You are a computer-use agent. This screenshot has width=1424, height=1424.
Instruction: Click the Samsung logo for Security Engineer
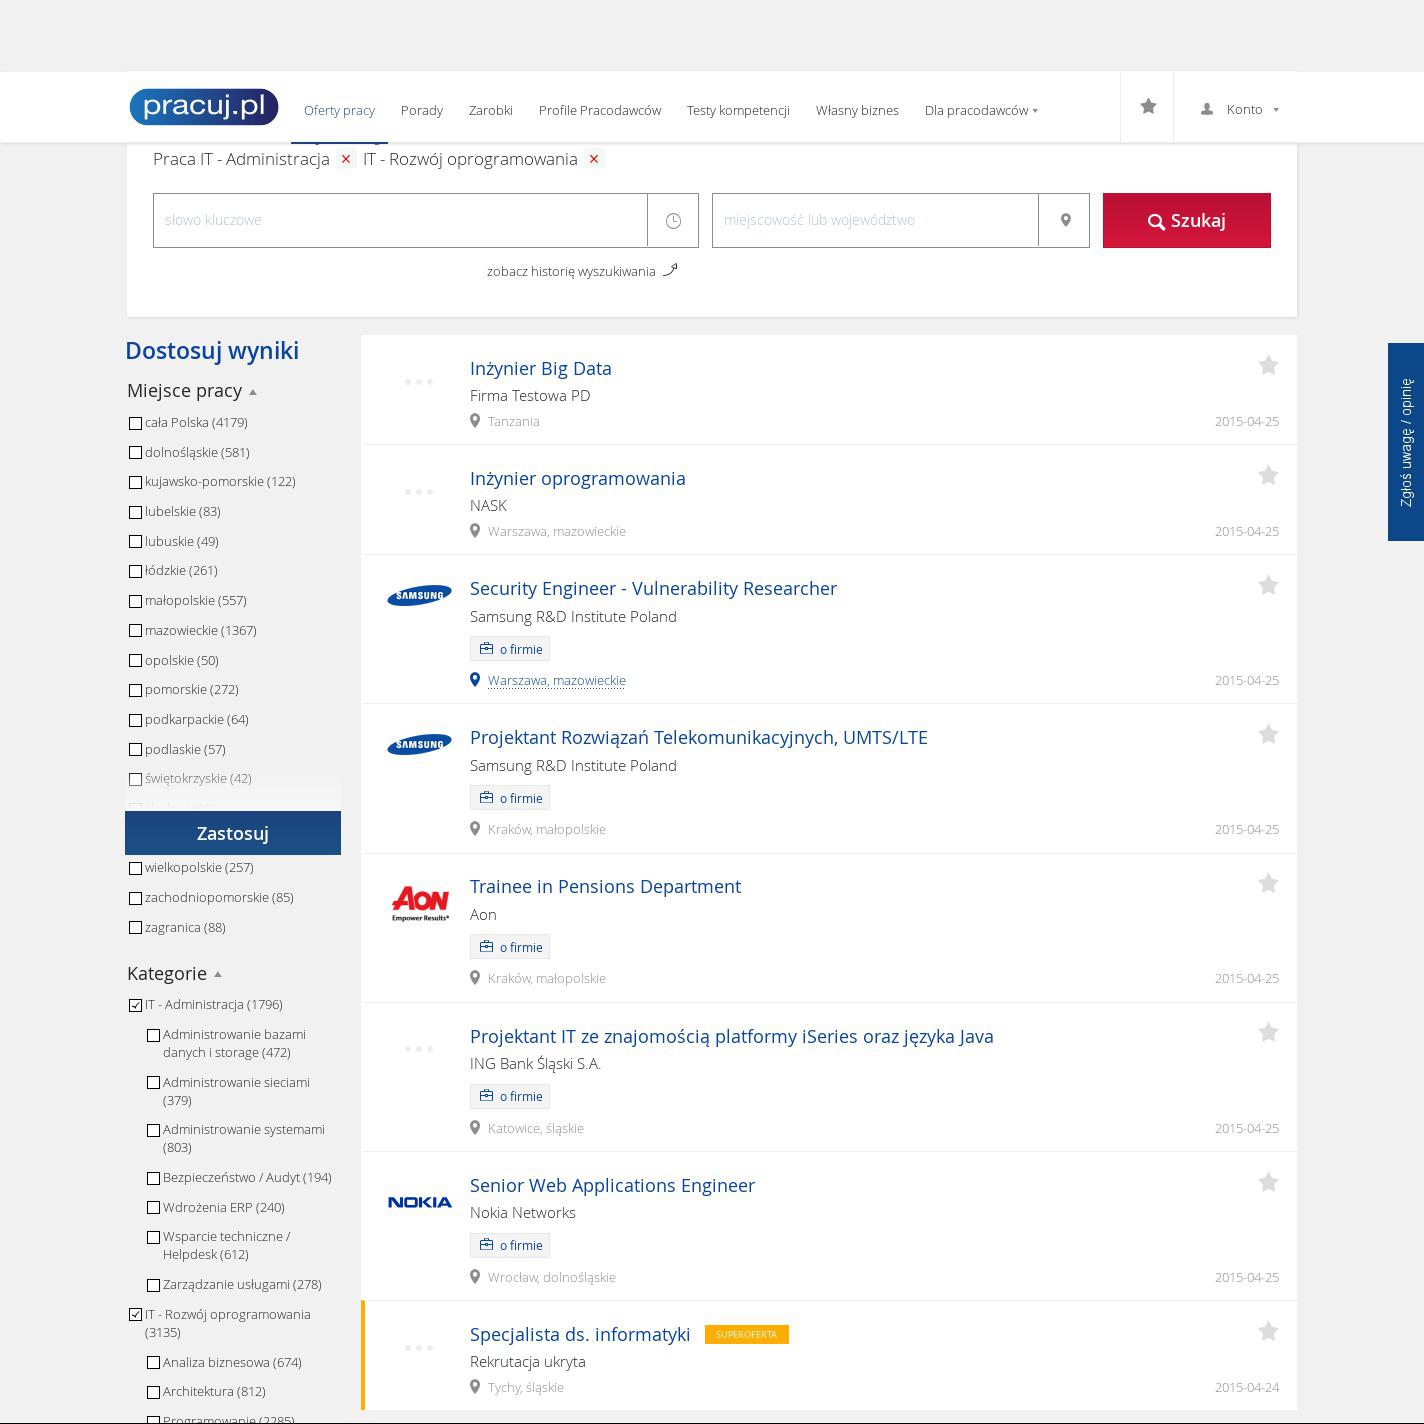click(419, 596)
